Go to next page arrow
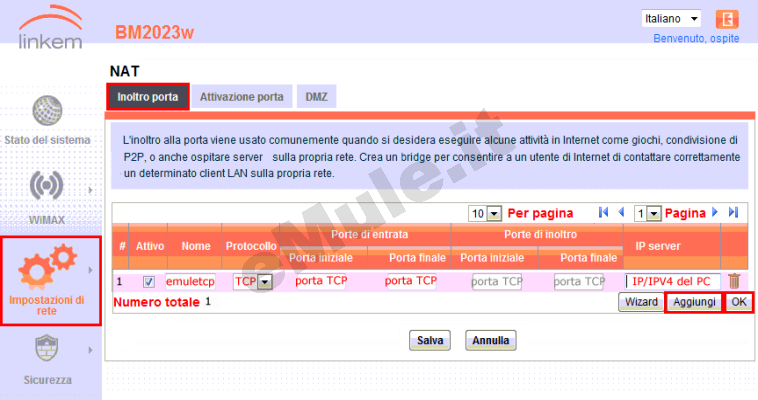 714,212
